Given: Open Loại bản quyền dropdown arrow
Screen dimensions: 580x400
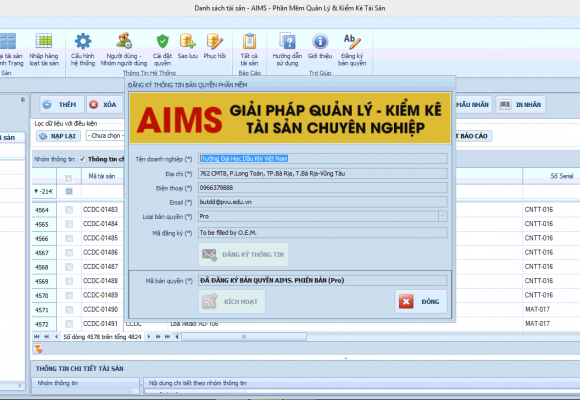Looking at the screenshot, I should click(442, 216).
